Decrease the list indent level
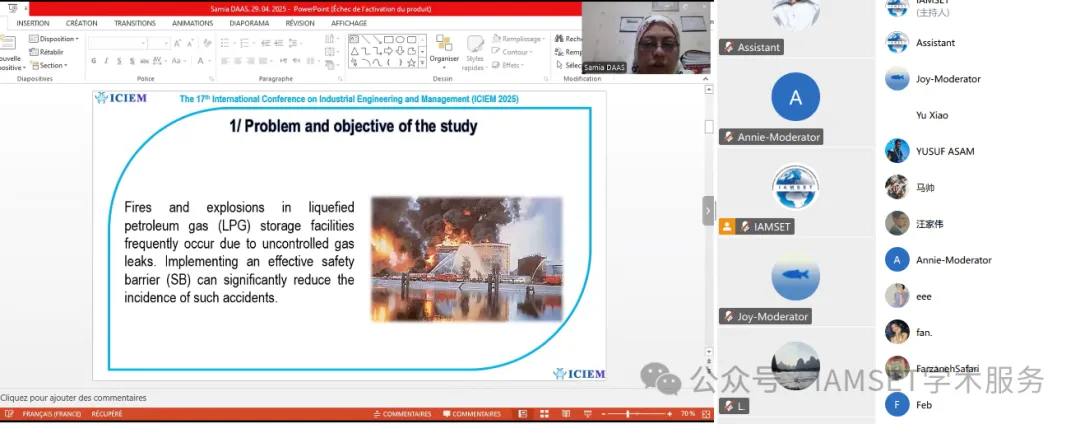Viewport: 1080px width, 424px height. click(265, 43)
